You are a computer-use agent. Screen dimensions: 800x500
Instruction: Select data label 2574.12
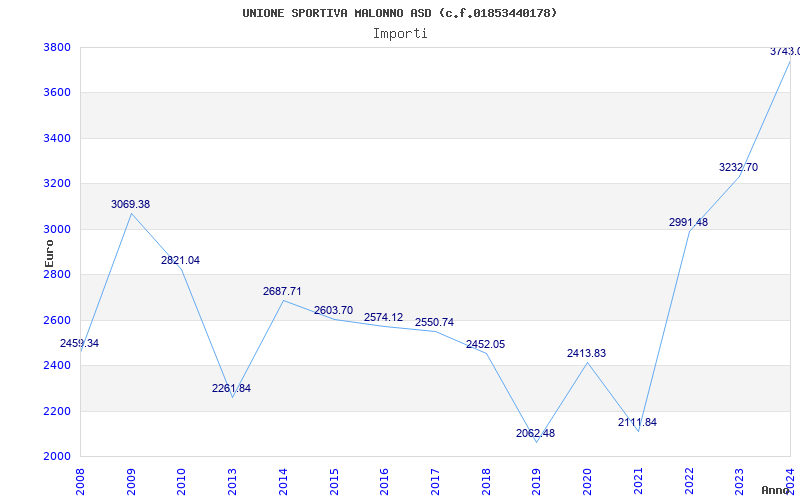click(x=383, y=317)
